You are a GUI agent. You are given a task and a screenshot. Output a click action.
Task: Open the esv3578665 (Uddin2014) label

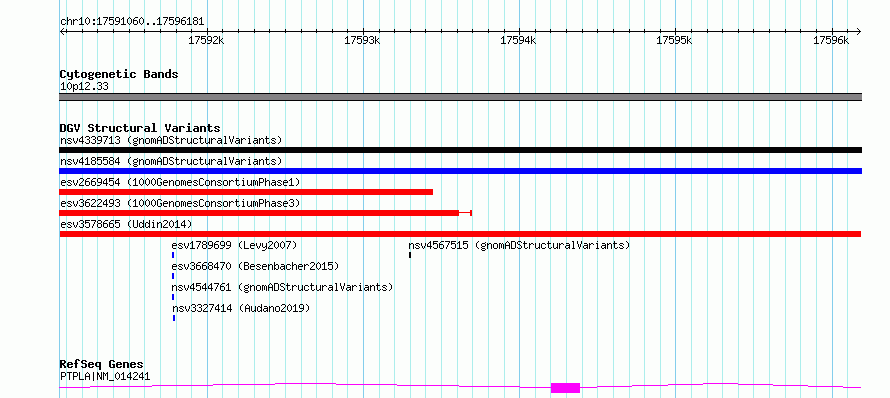click(x=126, y=224)
